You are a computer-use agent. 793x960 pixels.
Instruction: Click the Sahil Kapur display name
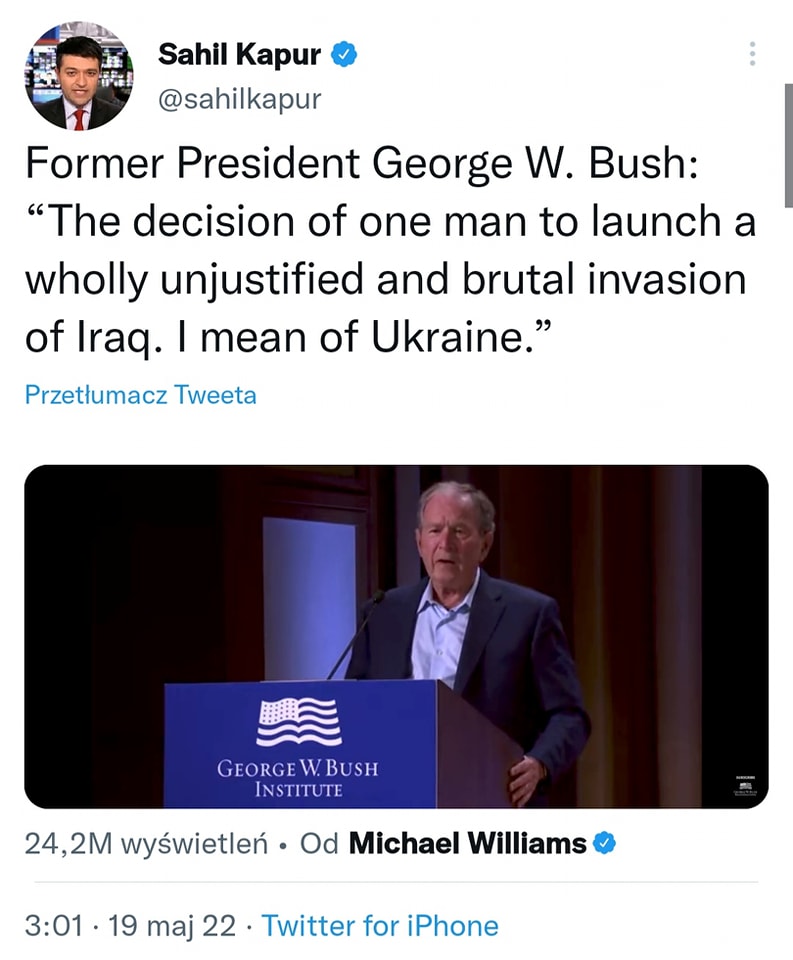239,55
